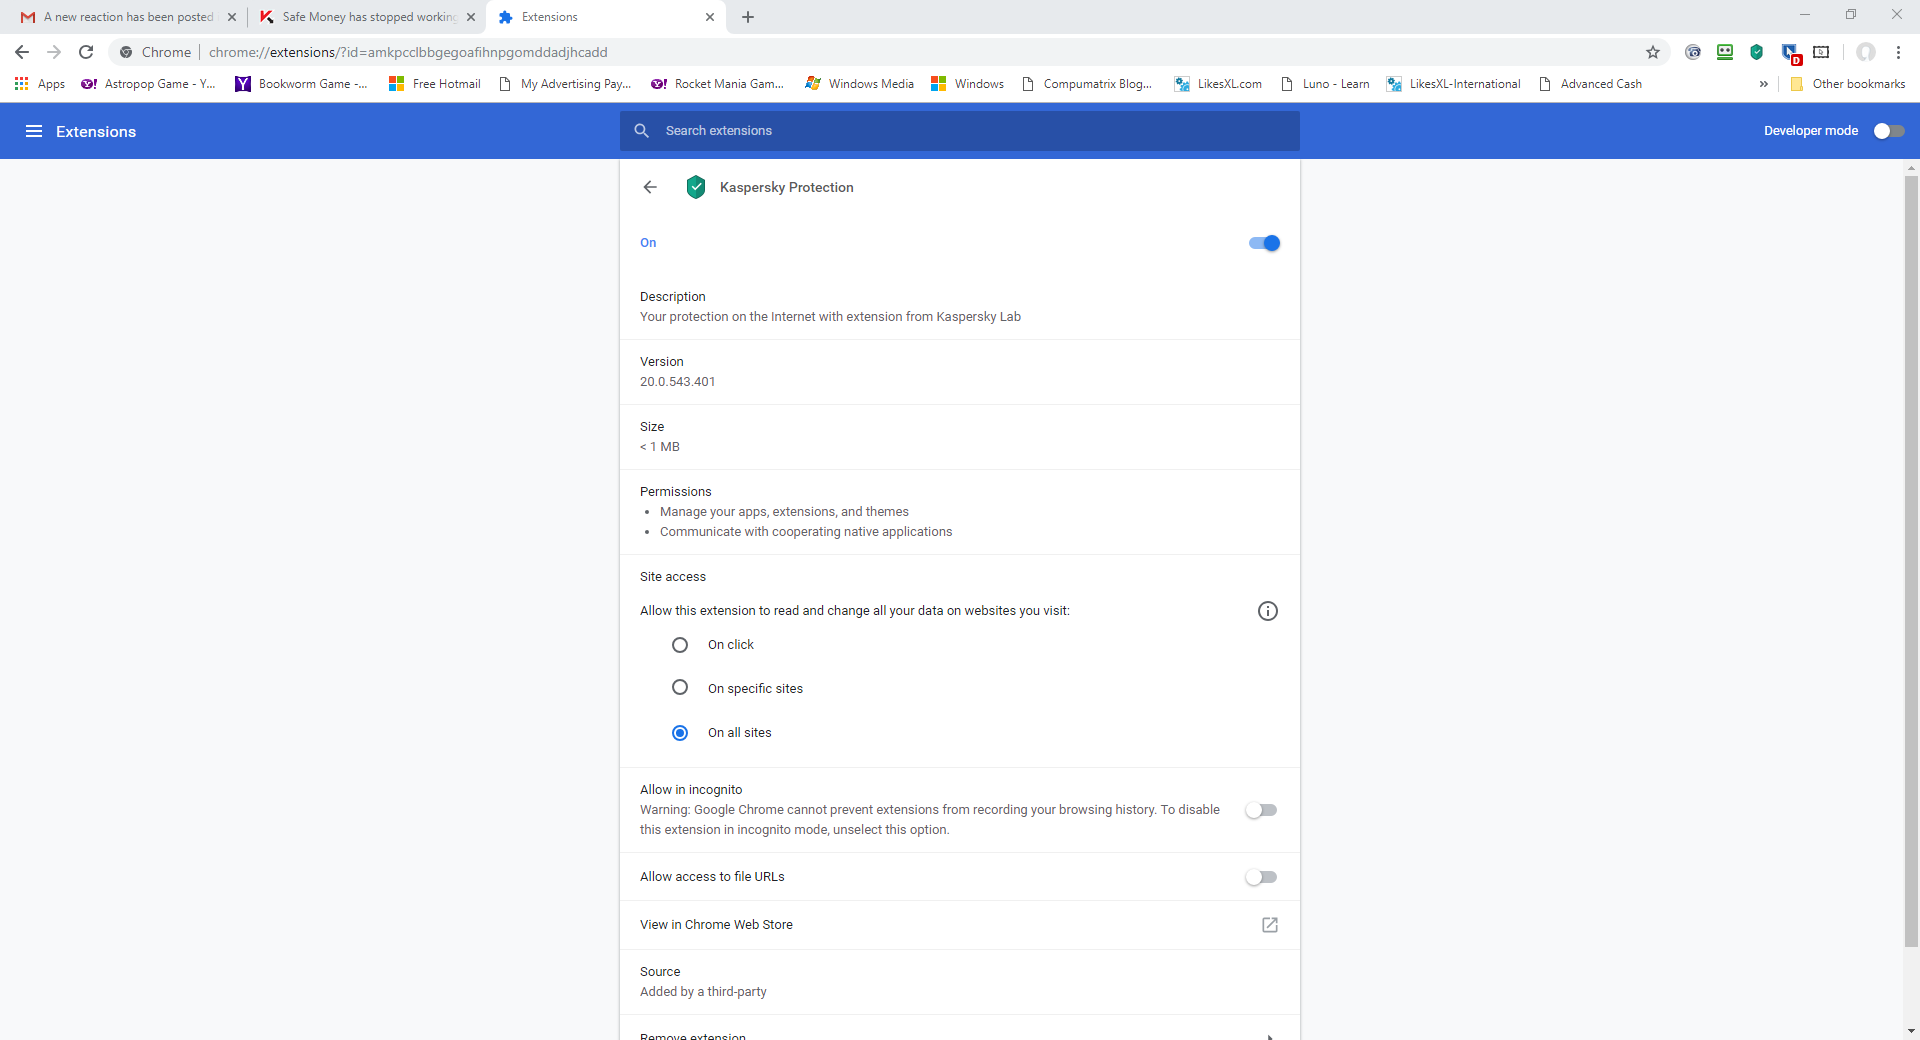Click the screen capture extension icon
Viewport: 1920px width, 1040px height.
click(x=1821, y=52)
